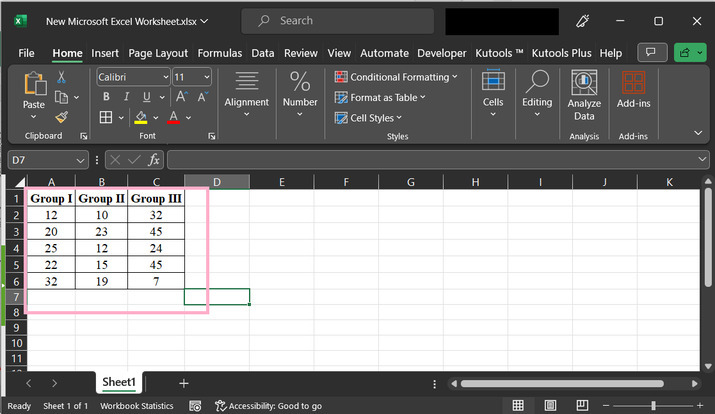Image resolution: width=715 pixels, height=414 pixels.
Task: Click Workbook Statistics in status bar
Action: pos(137,406)
